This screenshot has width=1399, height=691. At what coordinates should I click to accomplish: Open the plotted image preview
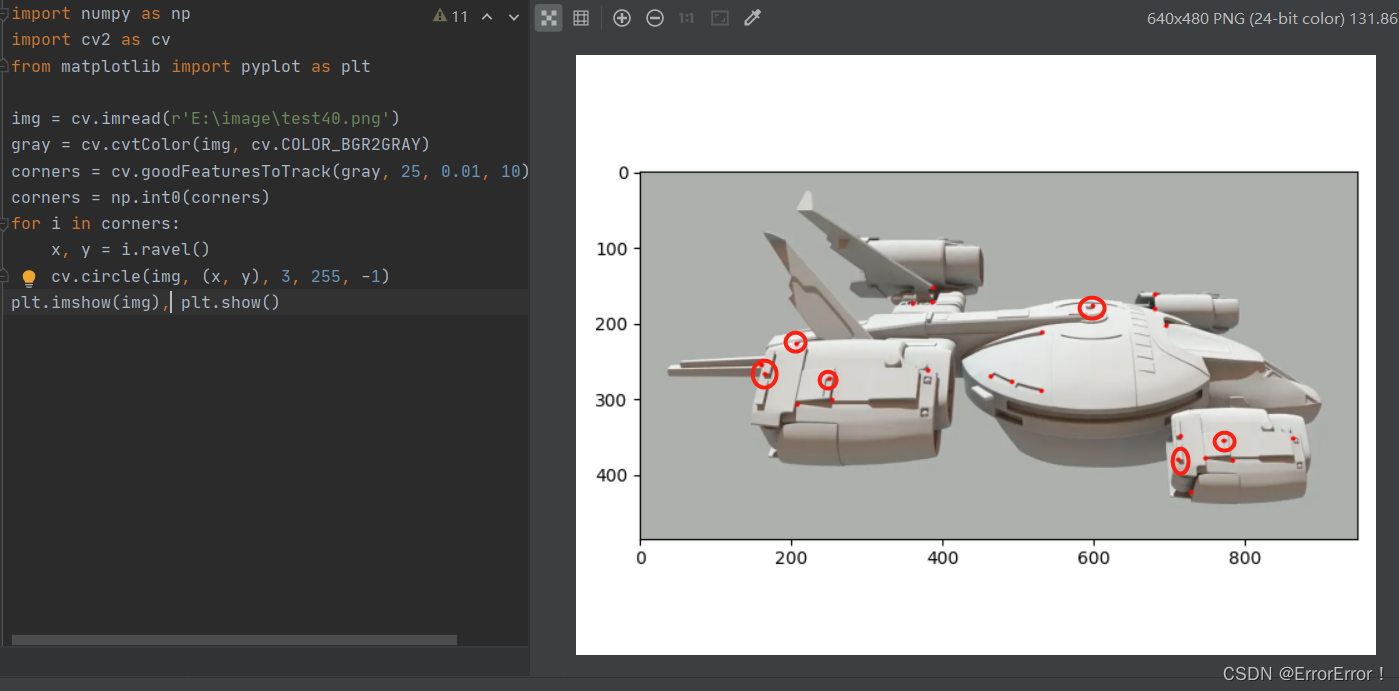click(x=975, y=355)
